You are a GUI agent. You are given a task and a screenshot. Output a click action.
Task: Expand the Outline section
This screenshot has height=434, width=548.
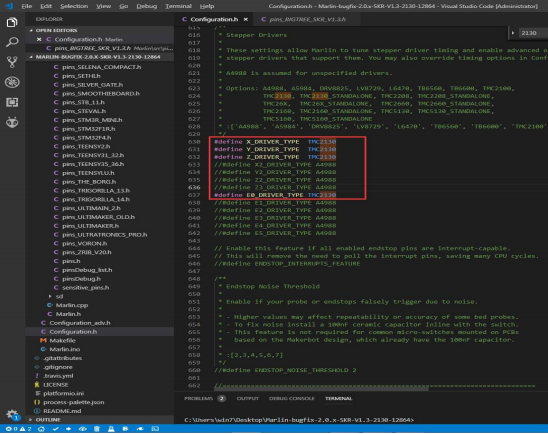coord(48,420)
